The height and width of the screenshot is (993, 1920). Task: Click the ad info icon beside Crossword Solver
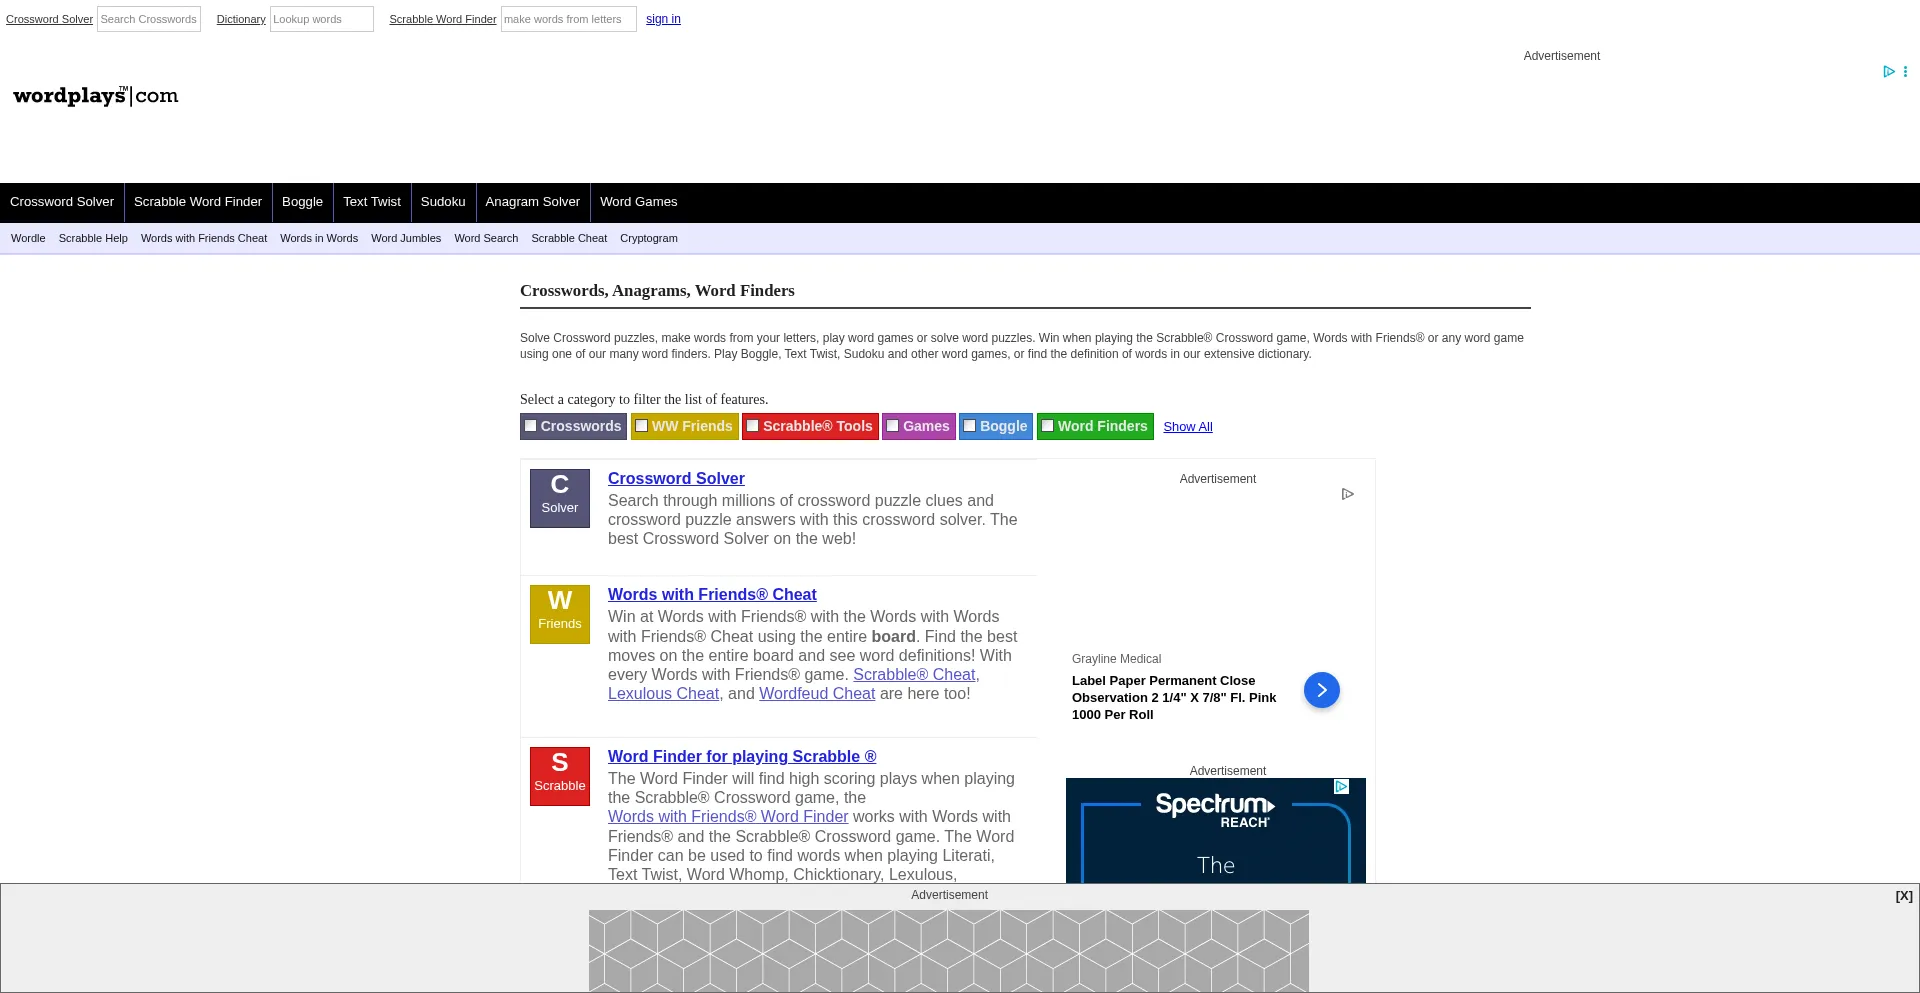coord(1347,494)
